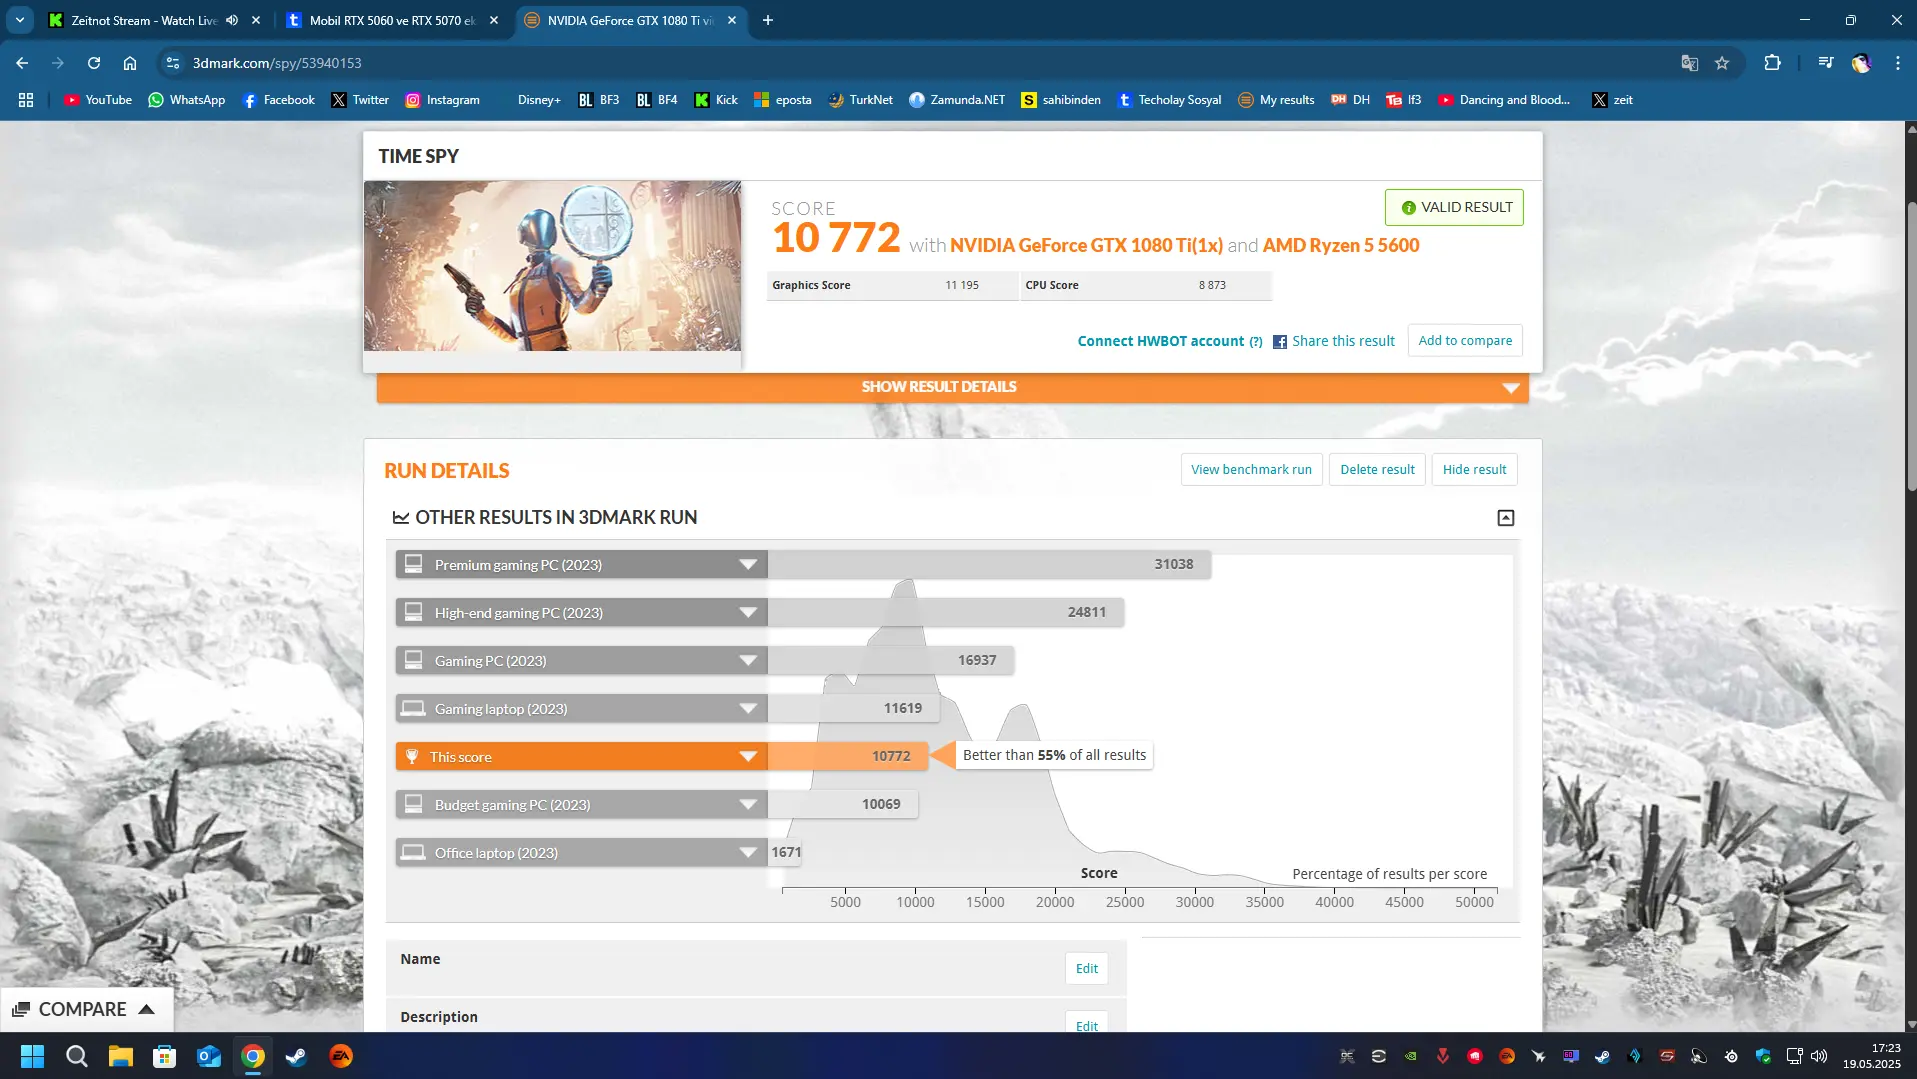Open Steam from the taskbar
Image resolution: width=1917 pixels, height=1079 pixels.
pyautogui.click(x=297, y=1056)
